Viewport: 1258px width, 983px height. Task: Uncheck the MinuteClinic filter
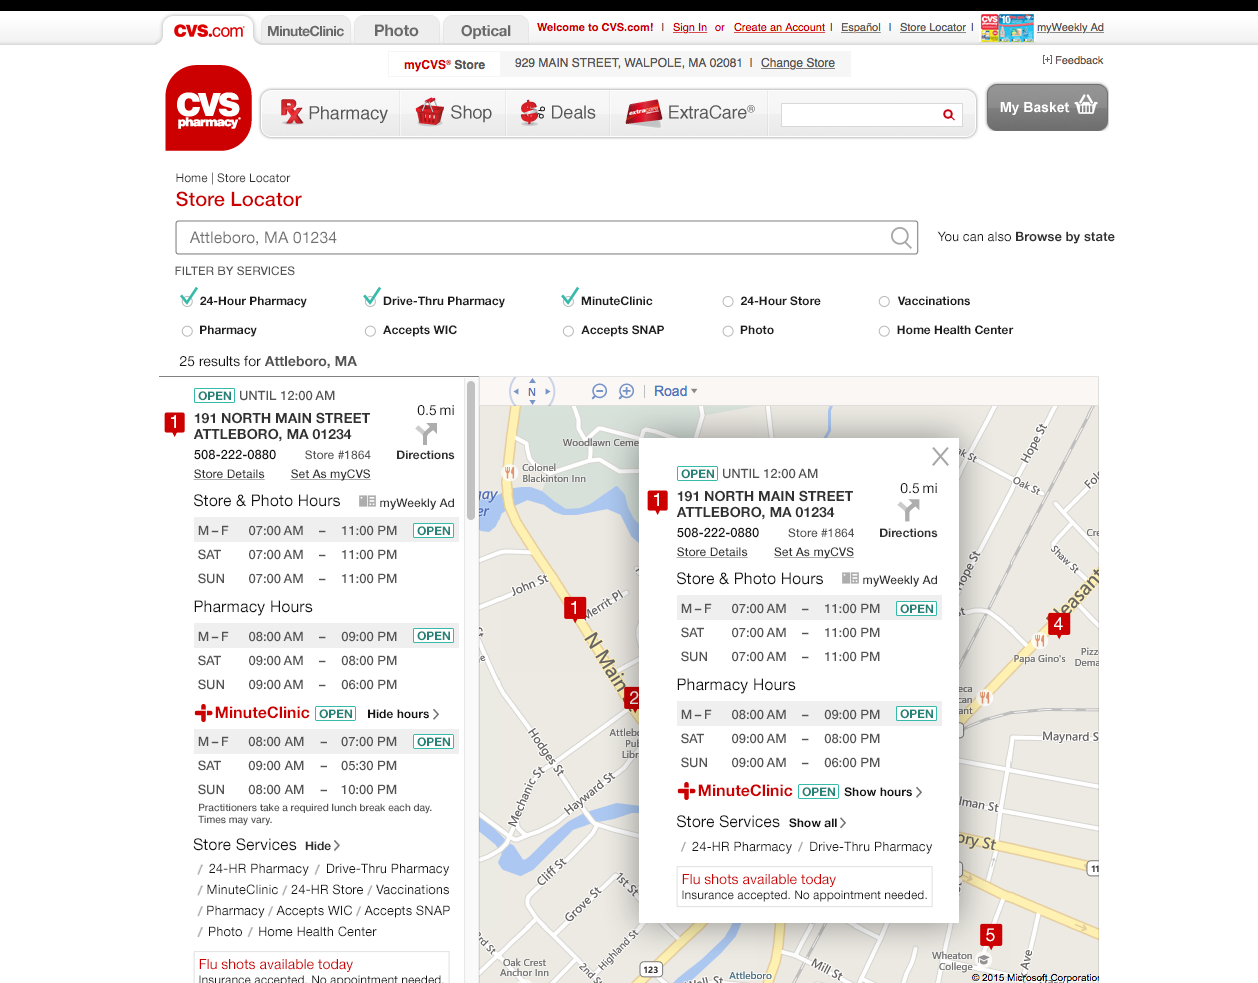pos(569,298)
